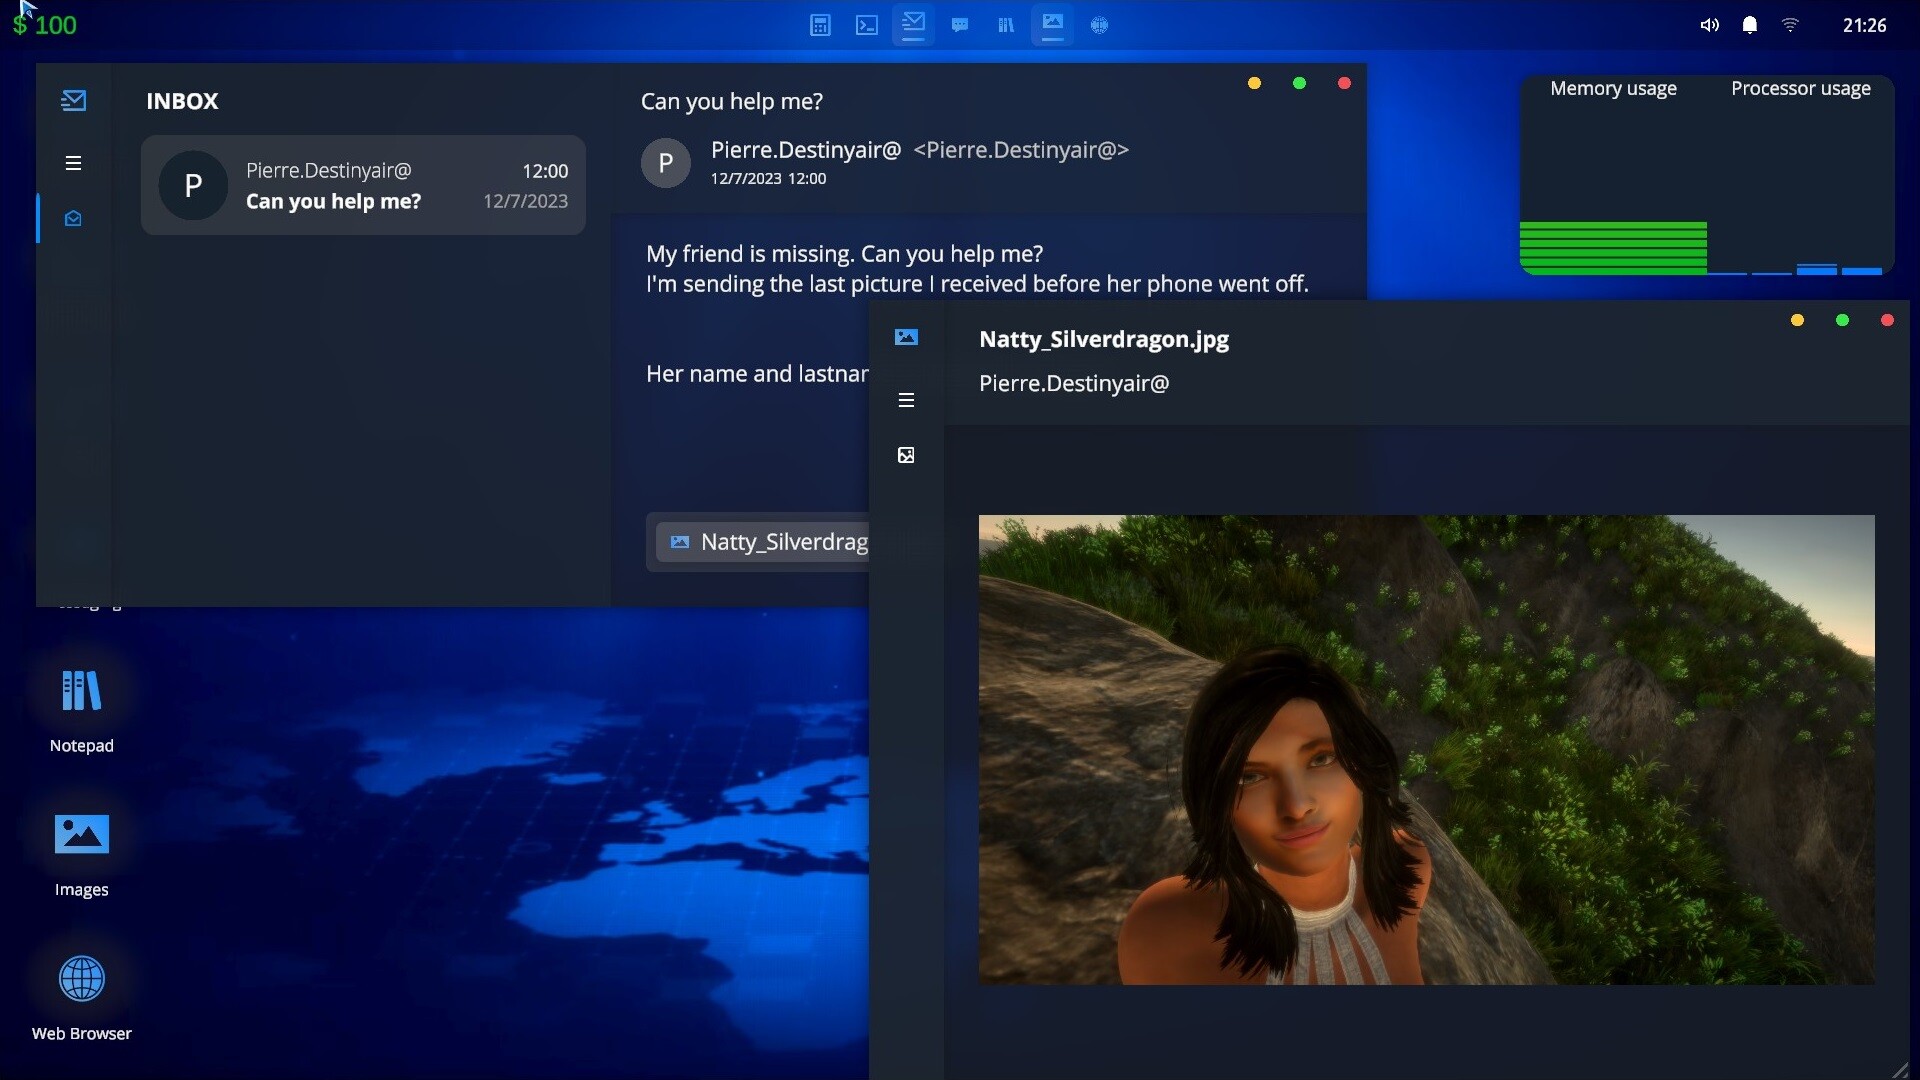Mute the system volume in the tray
The height and width of the screenshot is (1080, 1920).
tap(1709, 25)
